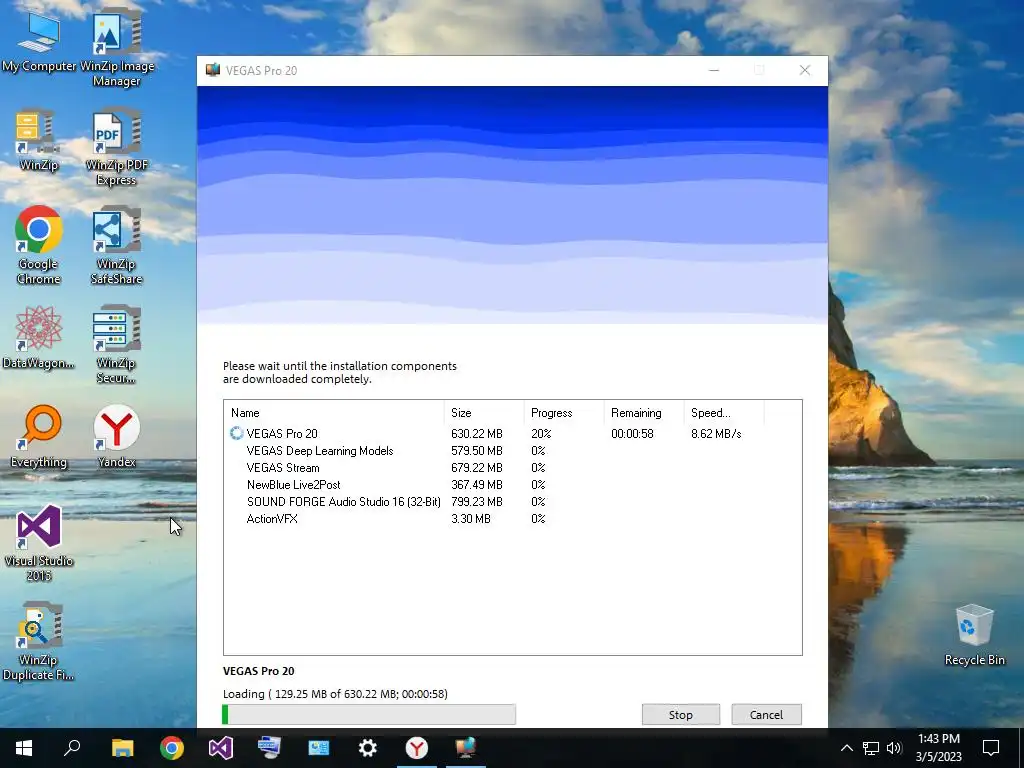Click the 8.62 MB/s speed value

[716, 434]
